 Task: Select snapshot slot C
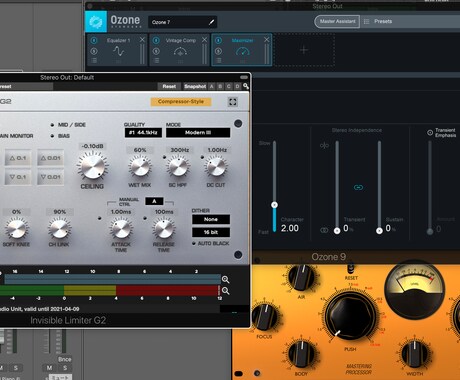229,86
